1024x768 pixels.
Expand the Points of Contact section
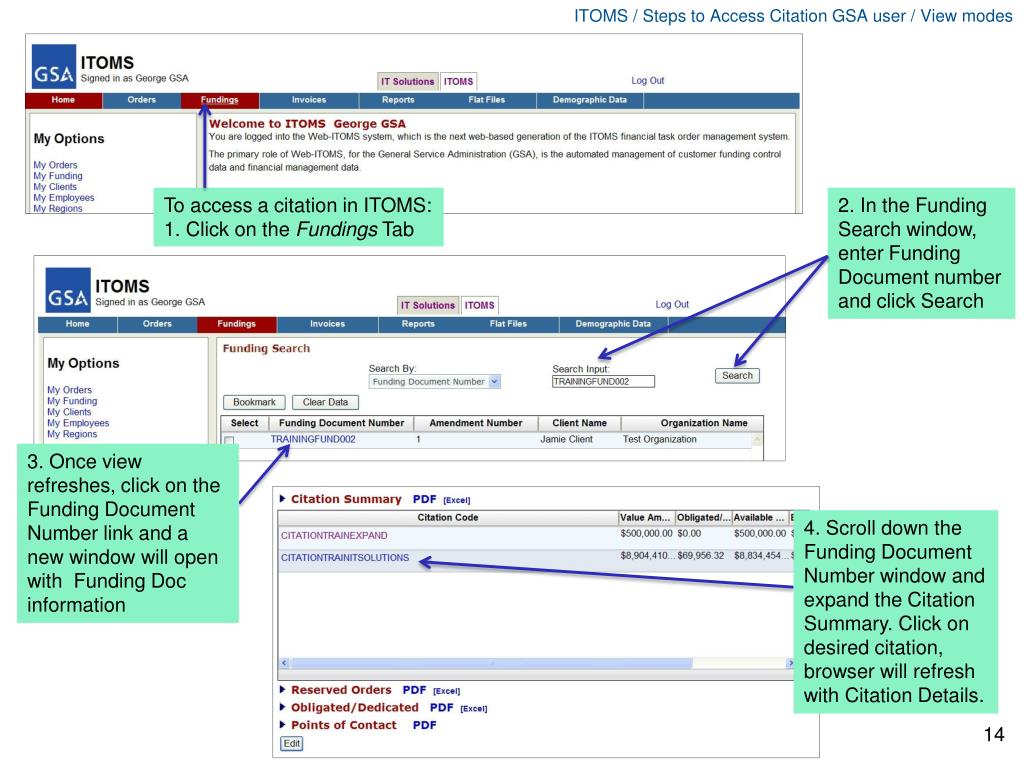pyautogui.click(x=283, y=725)
